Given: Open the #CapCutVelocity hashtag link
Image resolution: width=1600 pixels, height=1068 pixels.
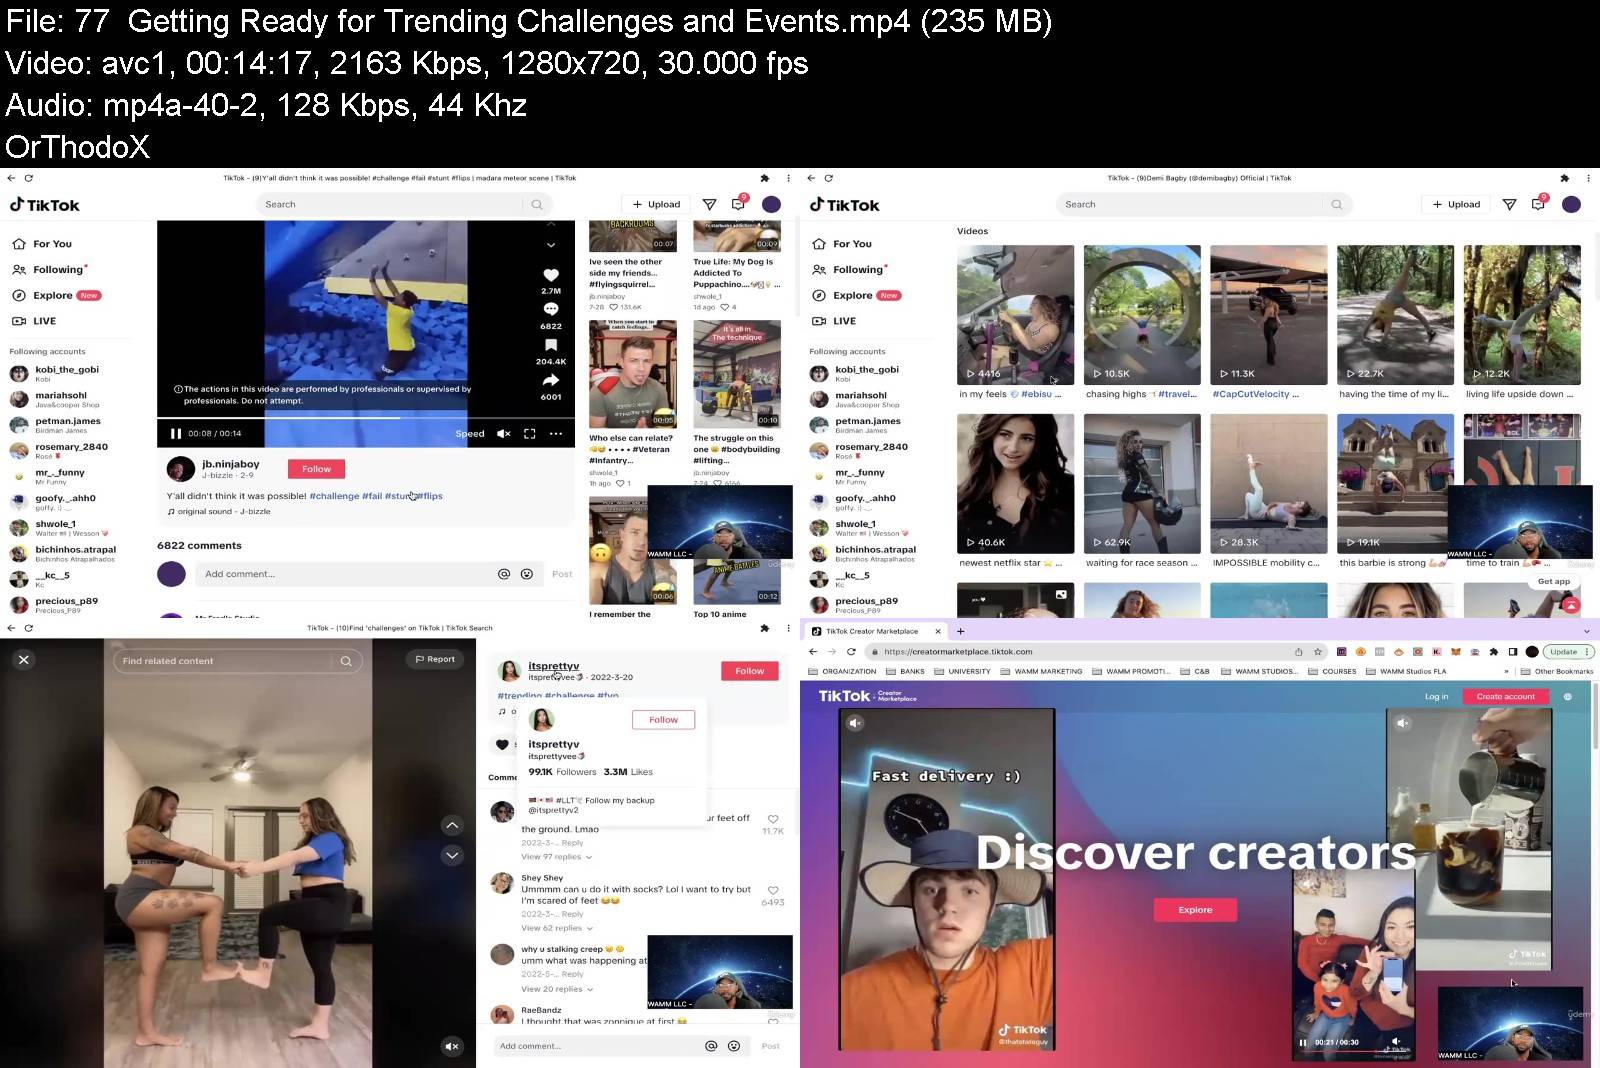Looking at the screenshot, I should pyautogui.click(x=1251, y=394).
